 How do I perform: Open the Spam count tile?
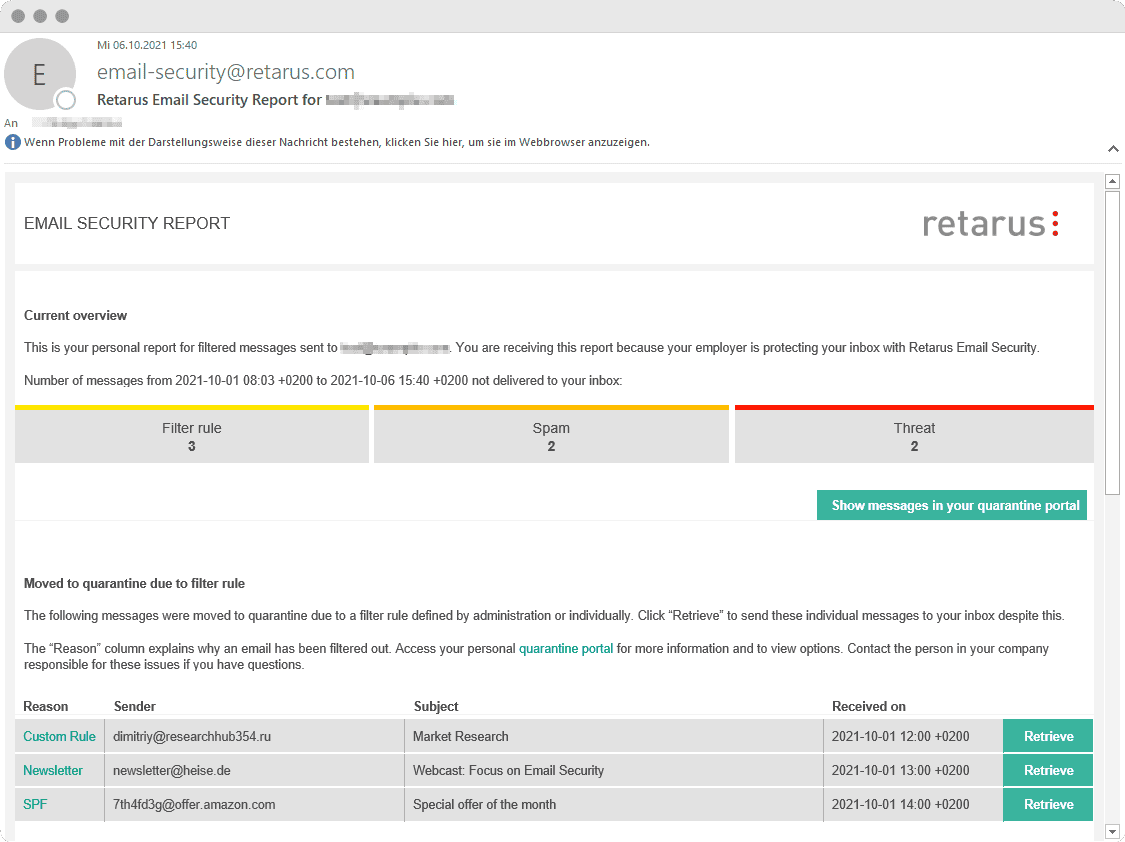(551, 435)
